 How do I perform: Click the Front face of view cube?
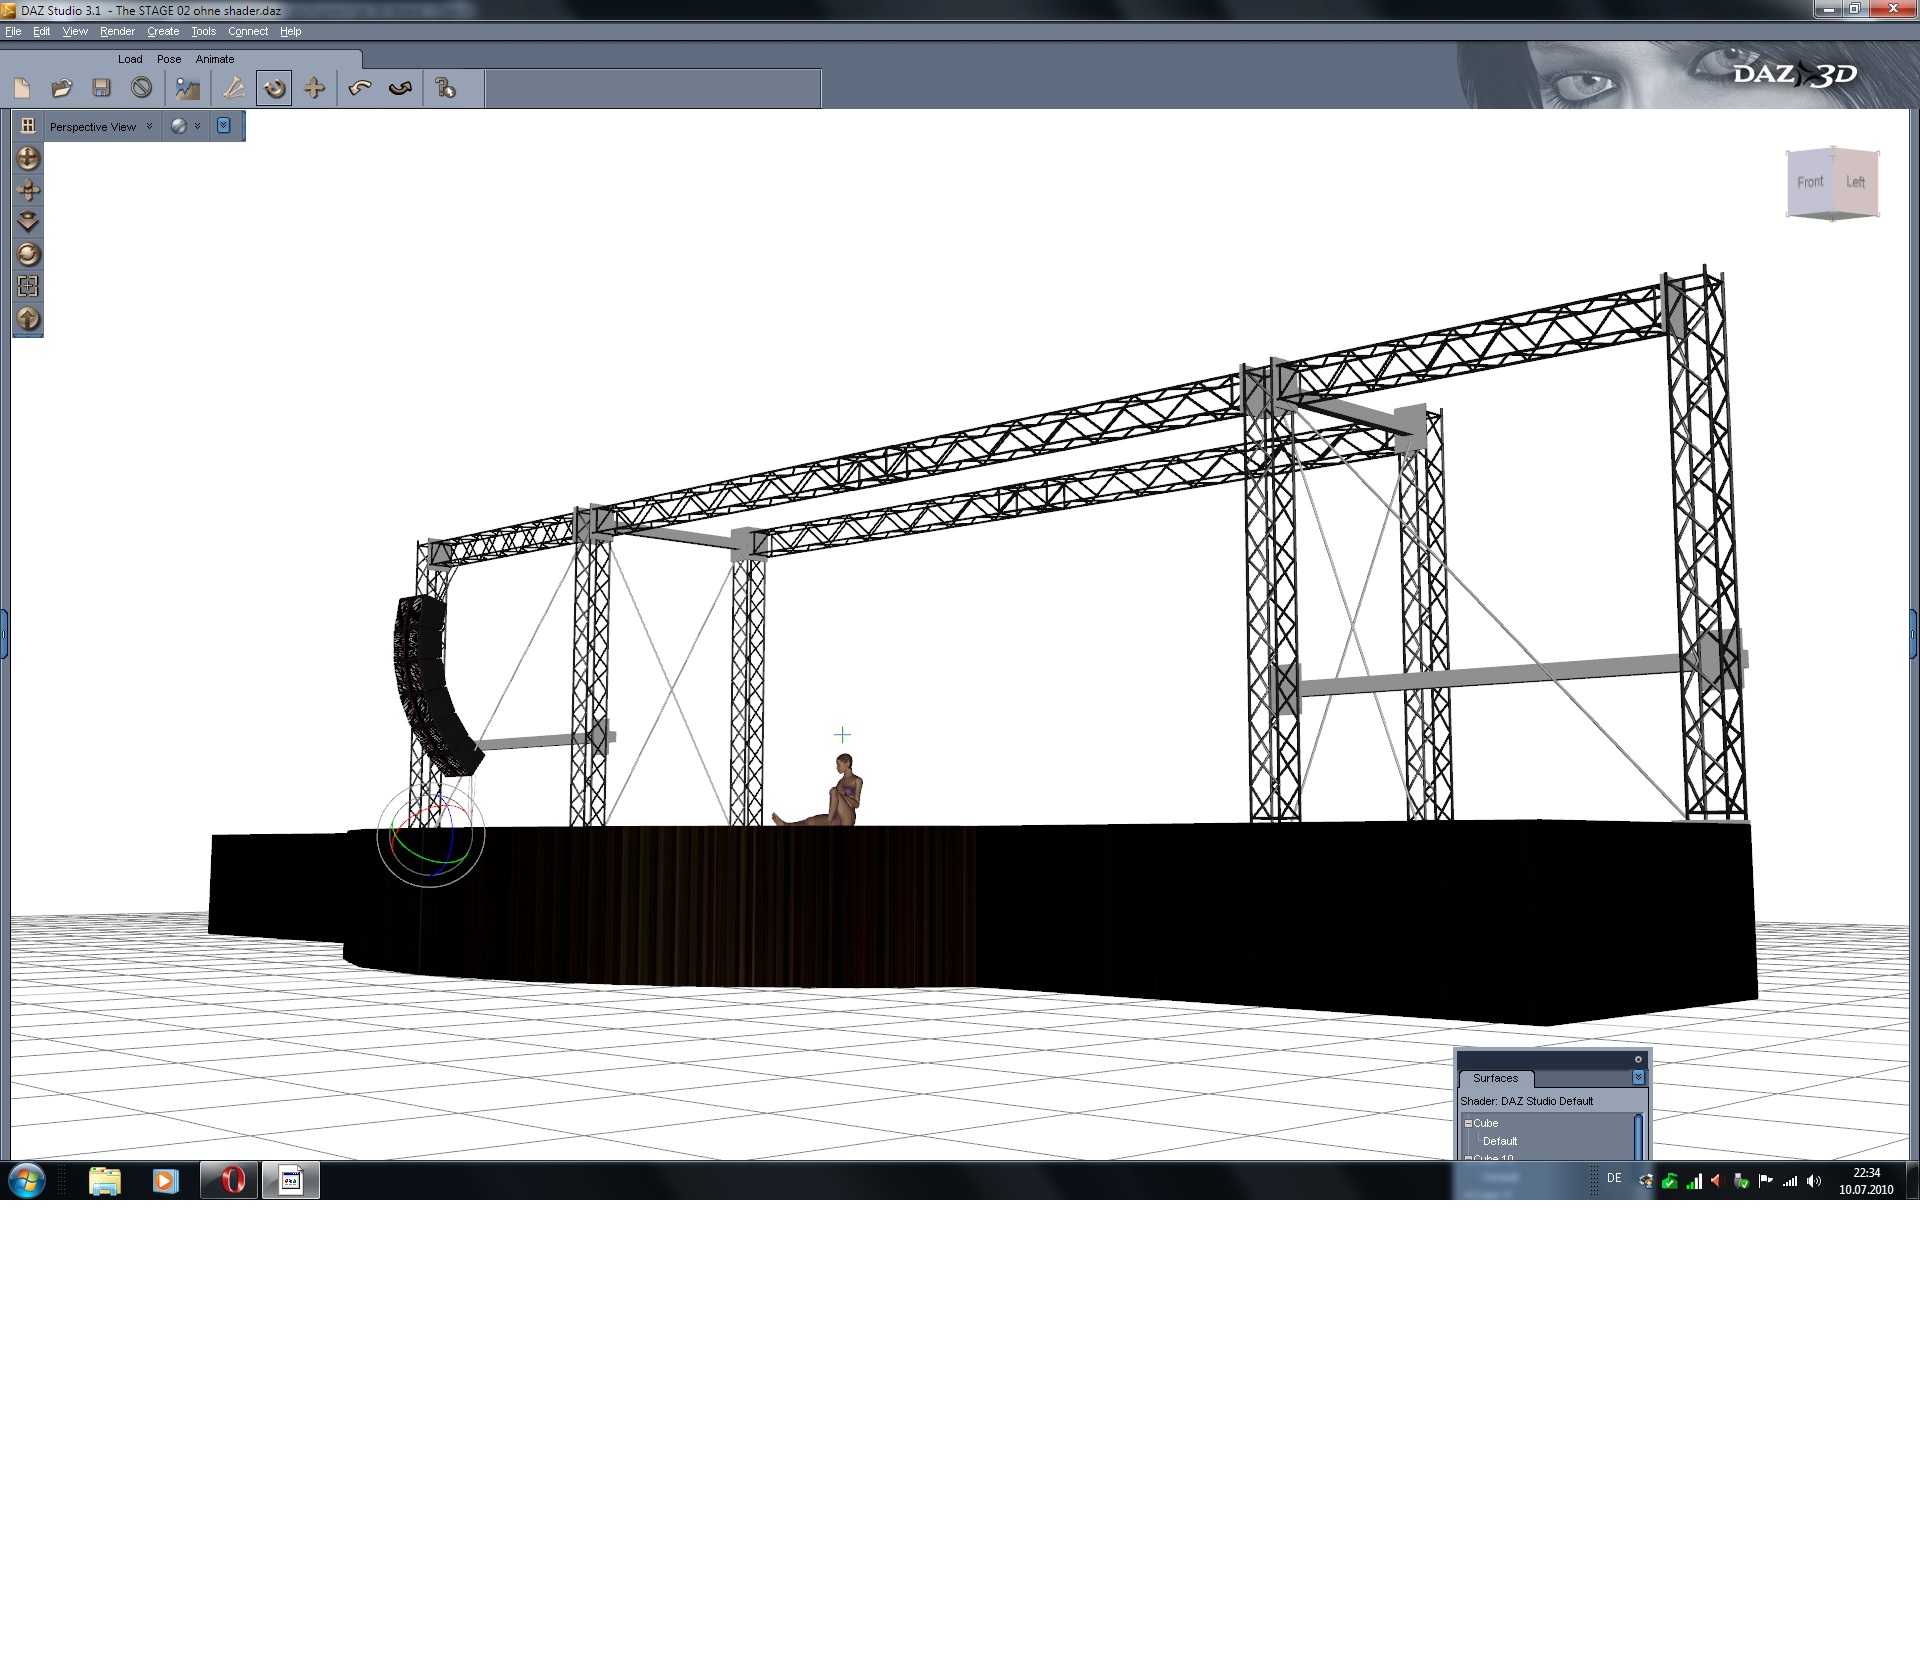coord(1809,182)
